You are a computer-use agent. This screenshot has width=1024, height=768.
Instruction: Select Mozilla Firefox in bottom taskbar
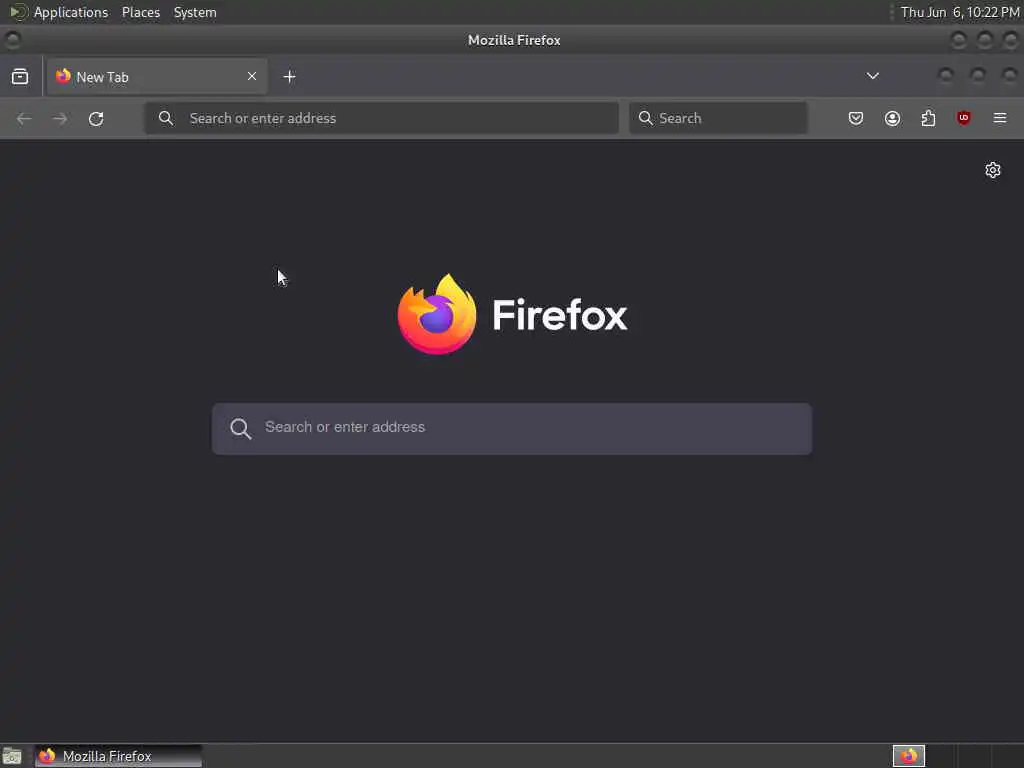pos(119,756)
